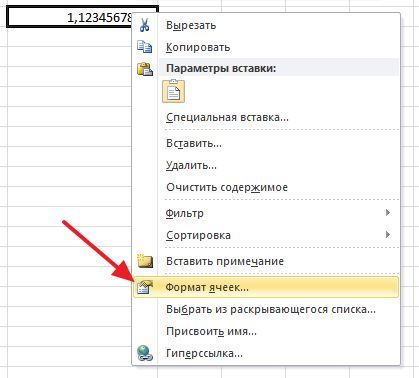Screen dimensions: 419x378
Task: Click the yellow note comment icon
Action: tap(145, 261)
